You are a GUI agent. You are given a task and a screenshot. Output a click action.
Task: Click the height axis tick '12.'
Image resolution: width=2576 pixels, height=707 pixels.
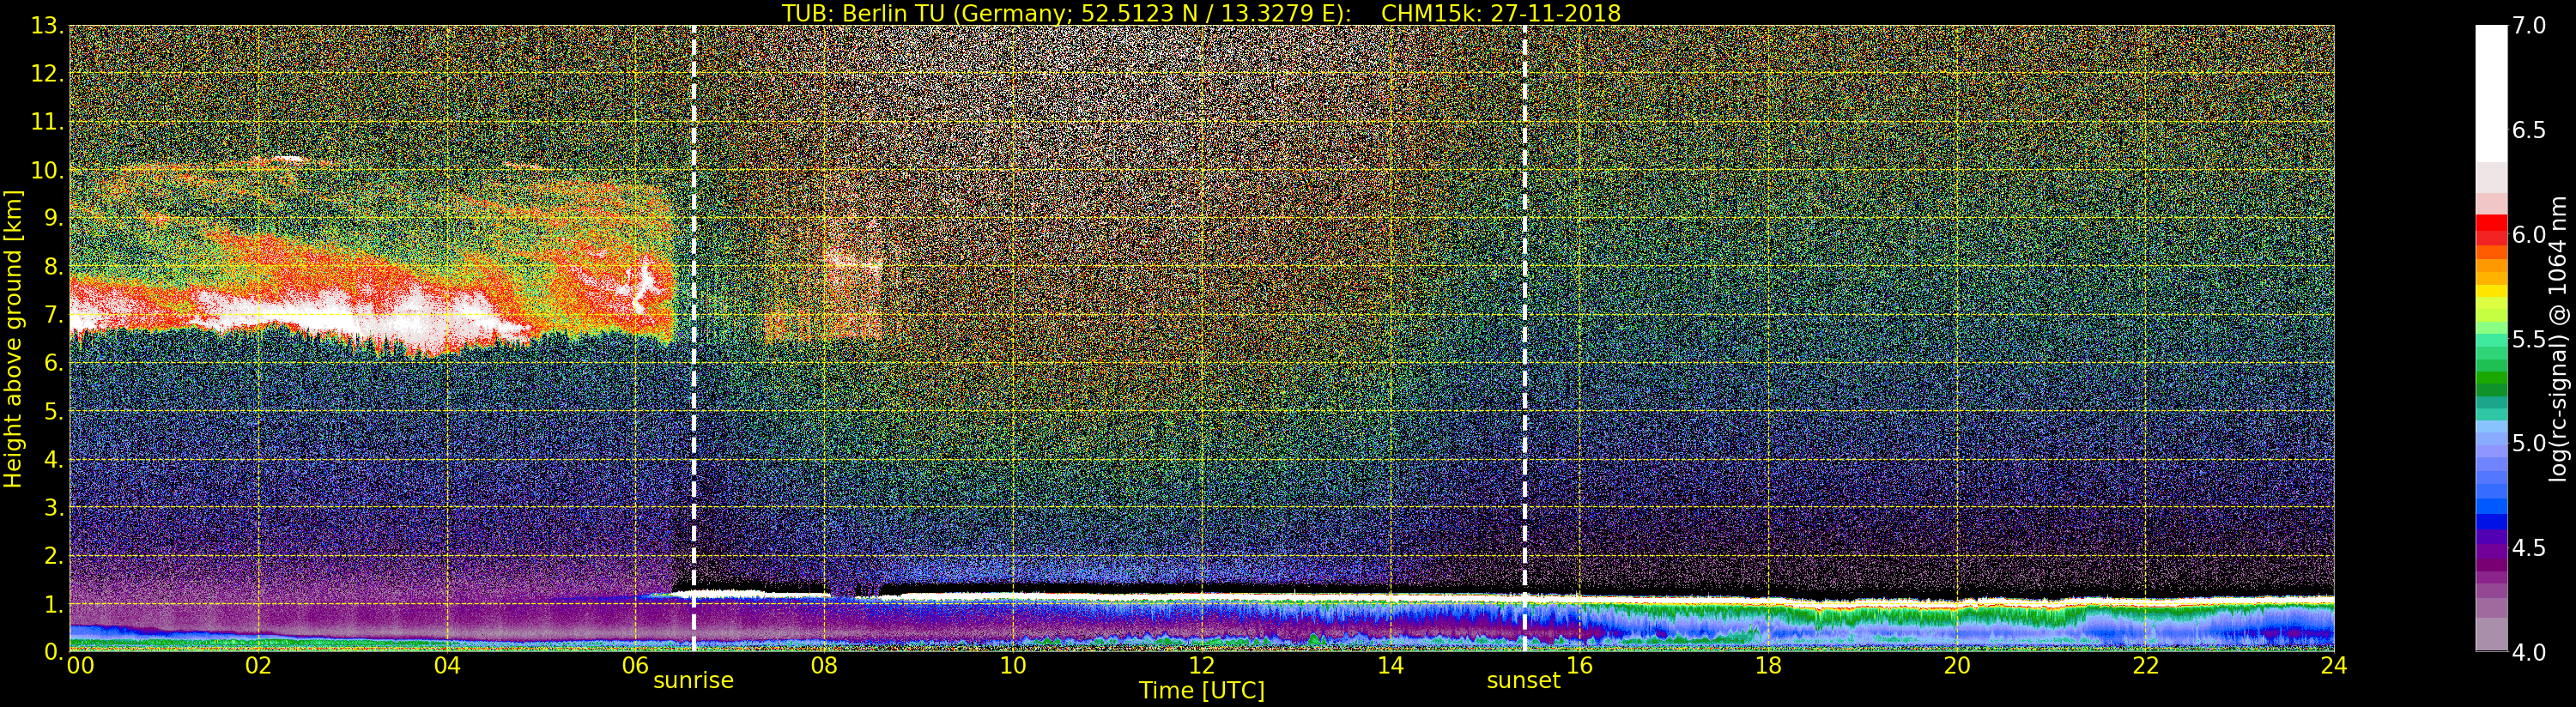coord(47,74)
